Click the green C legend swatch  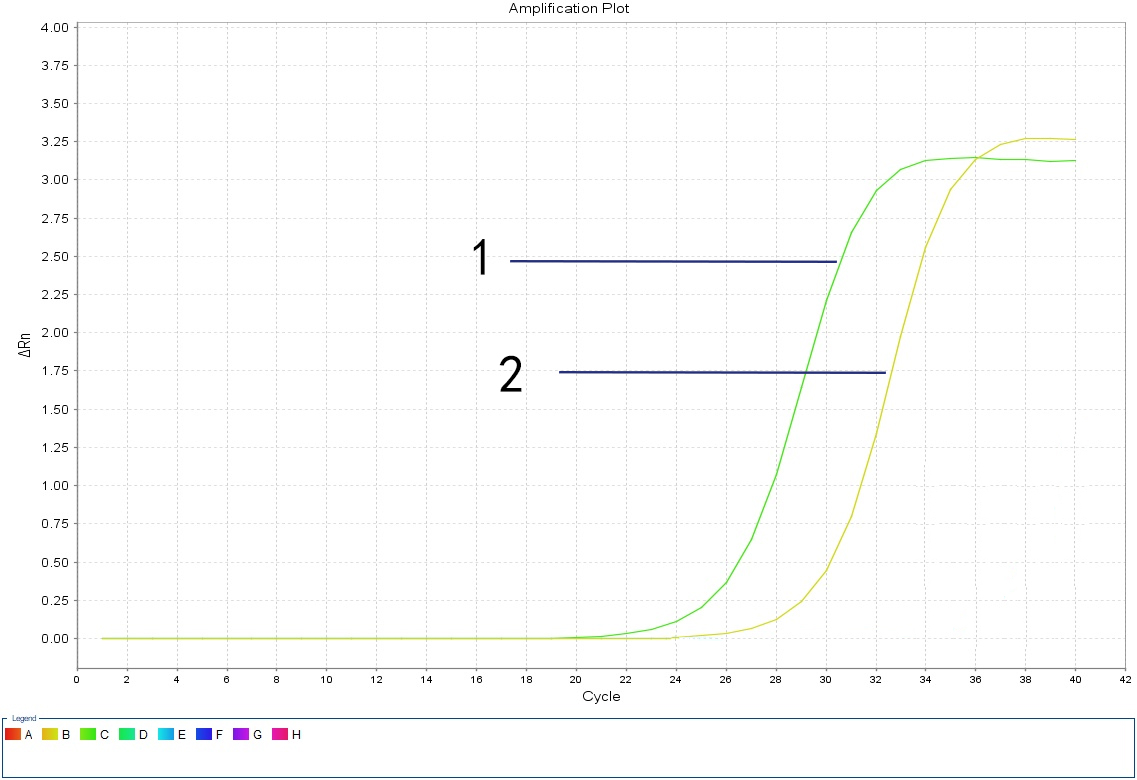(x=89, y=735)
